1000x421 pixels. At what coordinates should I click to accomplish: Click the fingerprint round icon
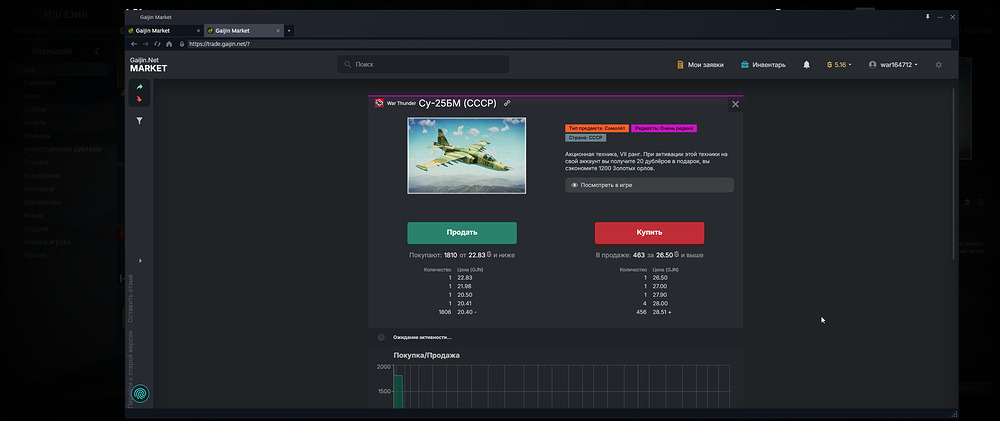tap(140, 394)
